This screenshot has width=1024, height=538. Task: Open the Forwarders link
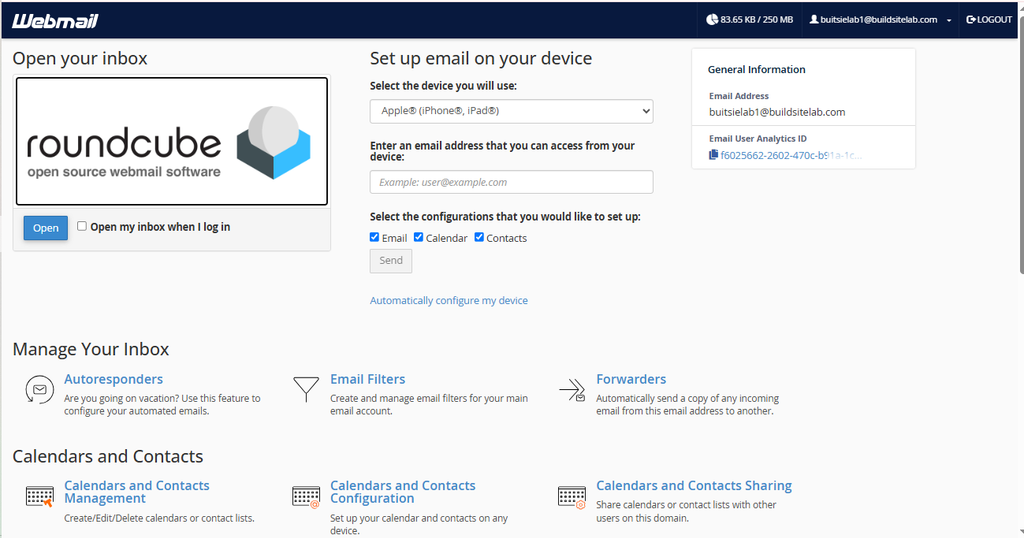point(631,379)
